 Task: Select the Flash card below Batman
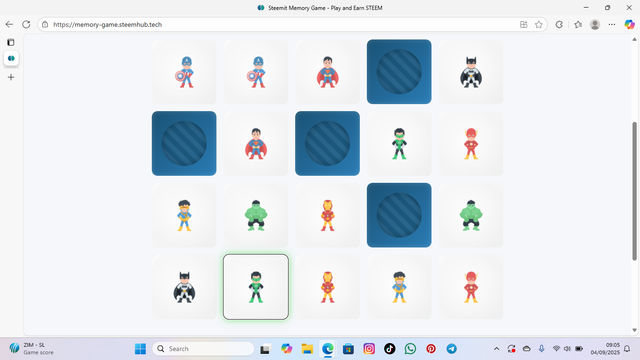tap(471, 143)
